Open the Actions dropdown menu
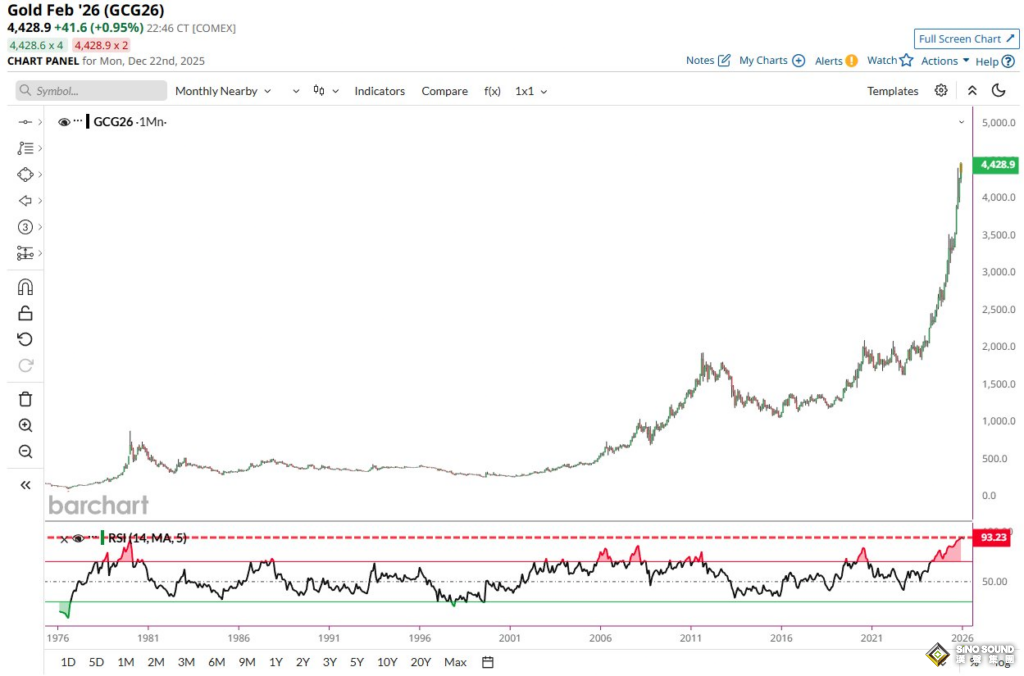 [945, 61]
